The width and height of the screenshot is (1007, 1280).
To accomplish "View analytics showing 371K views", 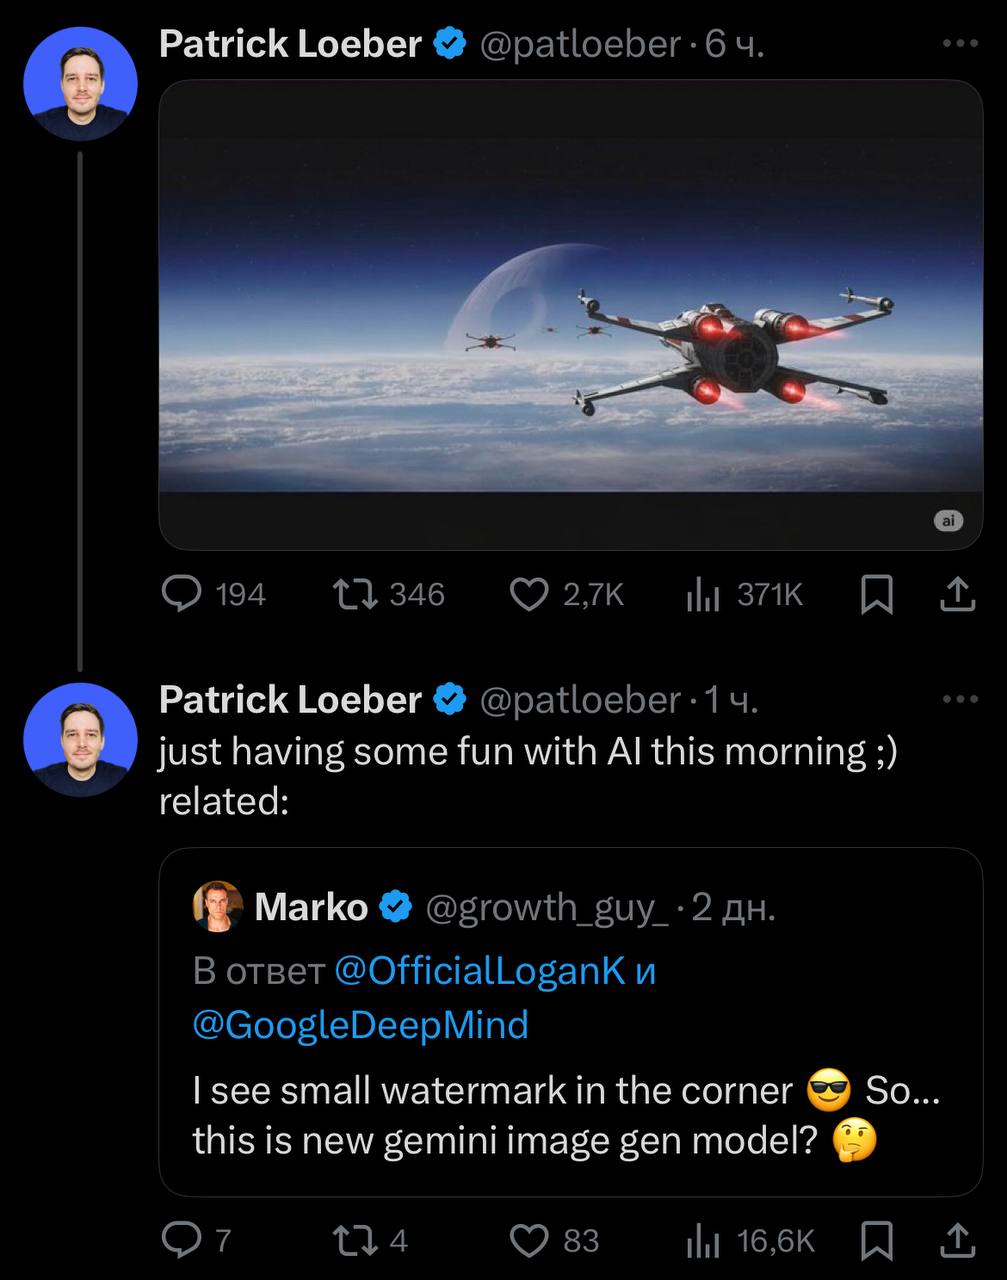I will point(704,594).
